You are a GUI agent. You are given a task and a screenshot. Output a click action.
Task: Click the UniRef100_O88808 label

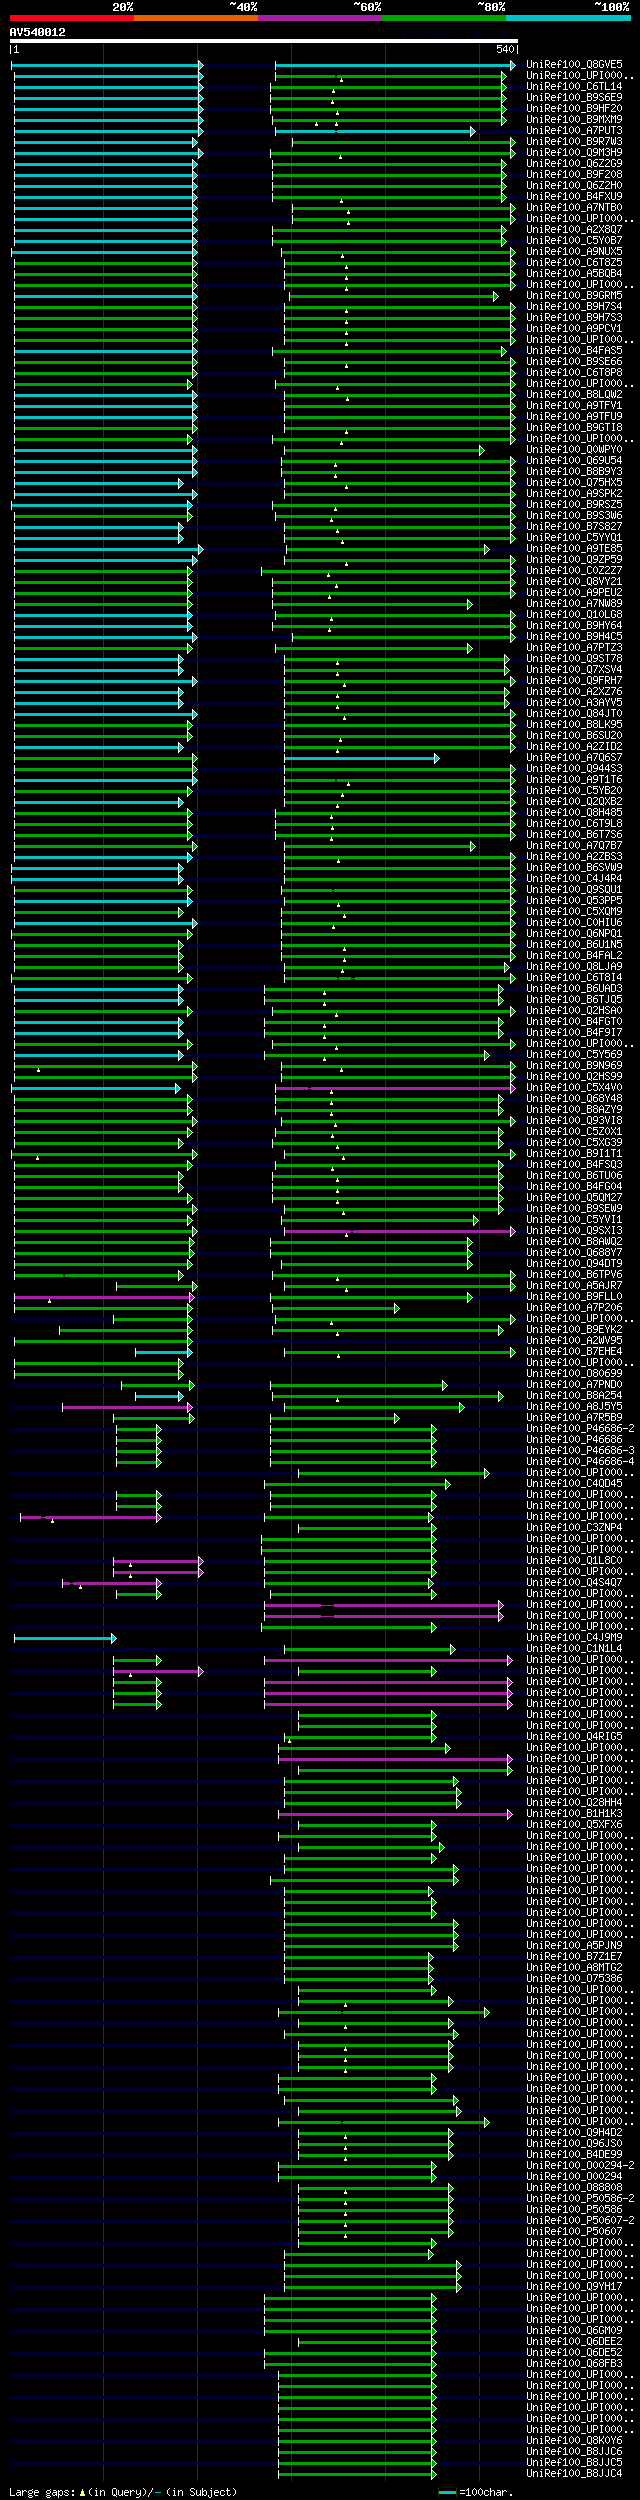(574, 2188)
